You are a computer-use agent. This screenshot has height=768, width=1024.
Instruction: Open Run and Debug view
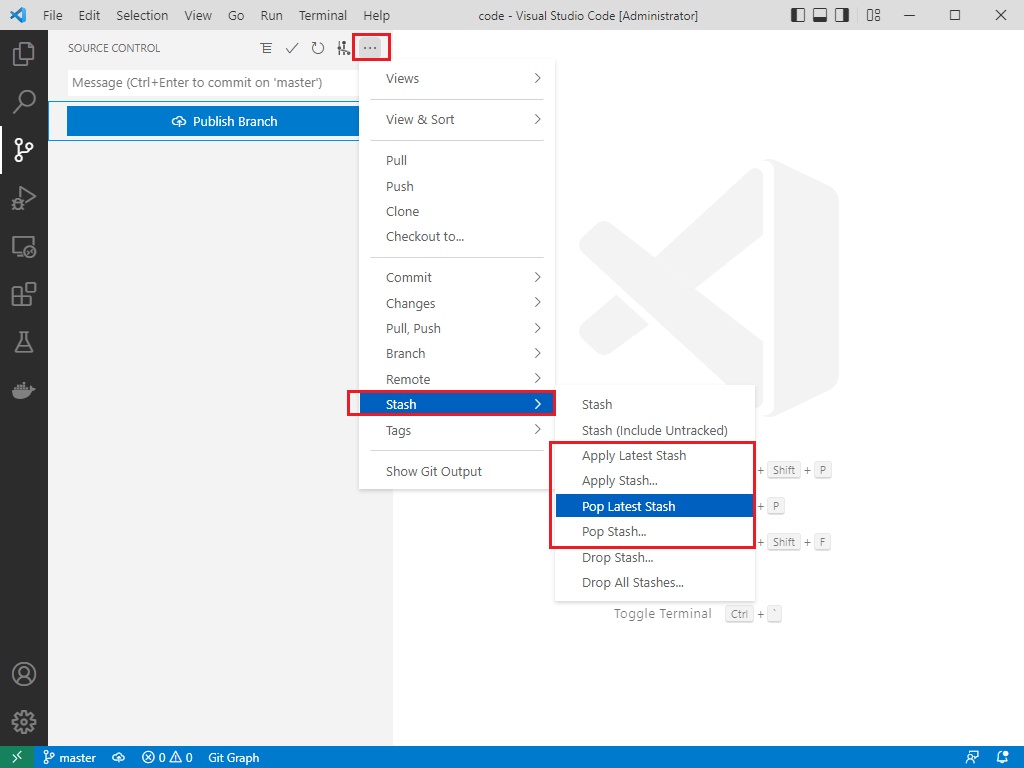(x=24, y=198)
